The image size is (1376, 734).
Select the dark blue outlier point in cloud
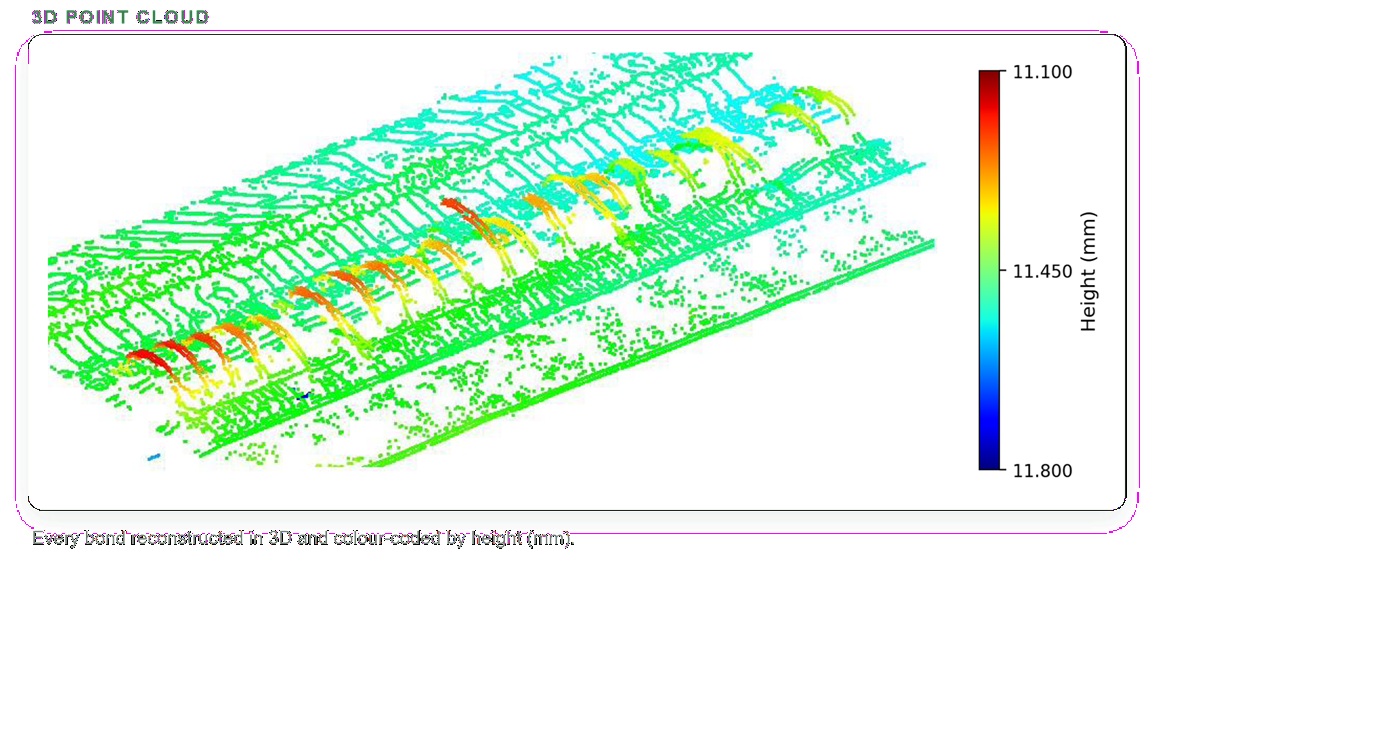304,396
